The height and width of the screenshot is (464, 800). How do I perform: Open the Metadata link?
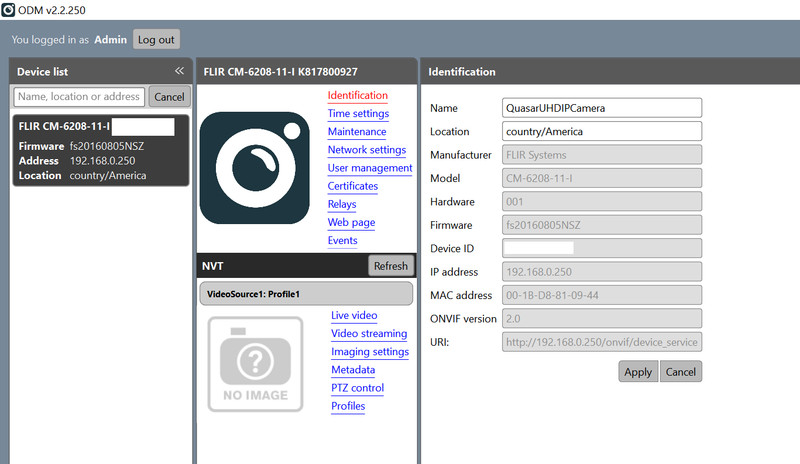point(353,370)
